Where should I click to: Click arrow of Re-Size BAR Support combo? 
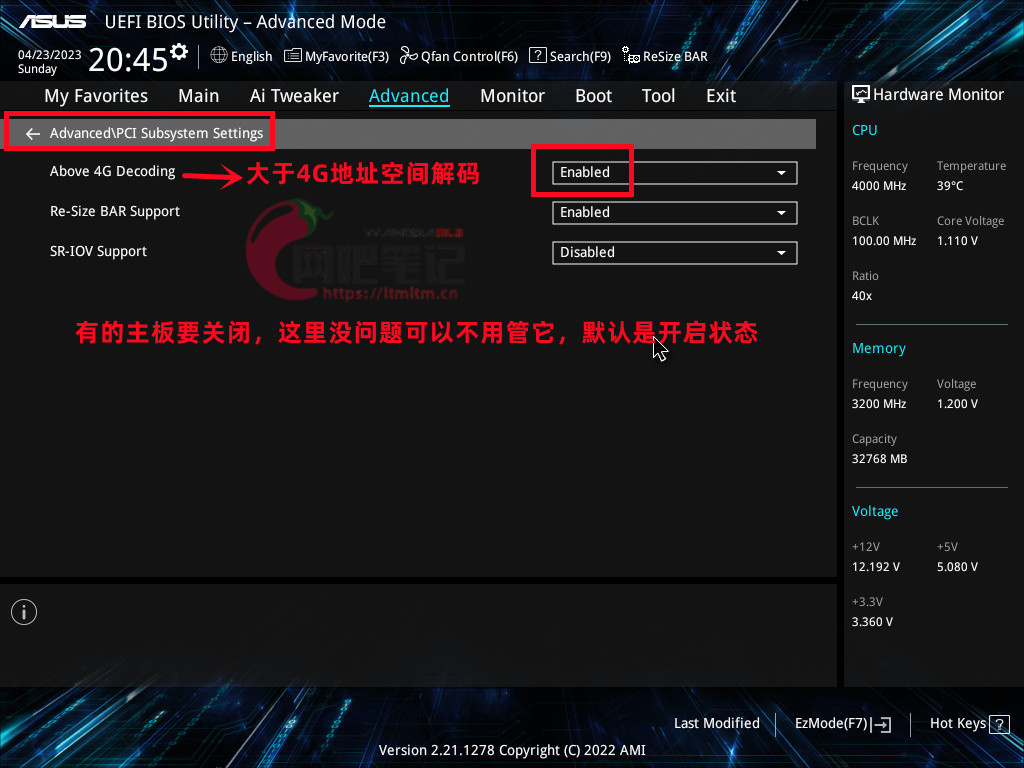781,213
